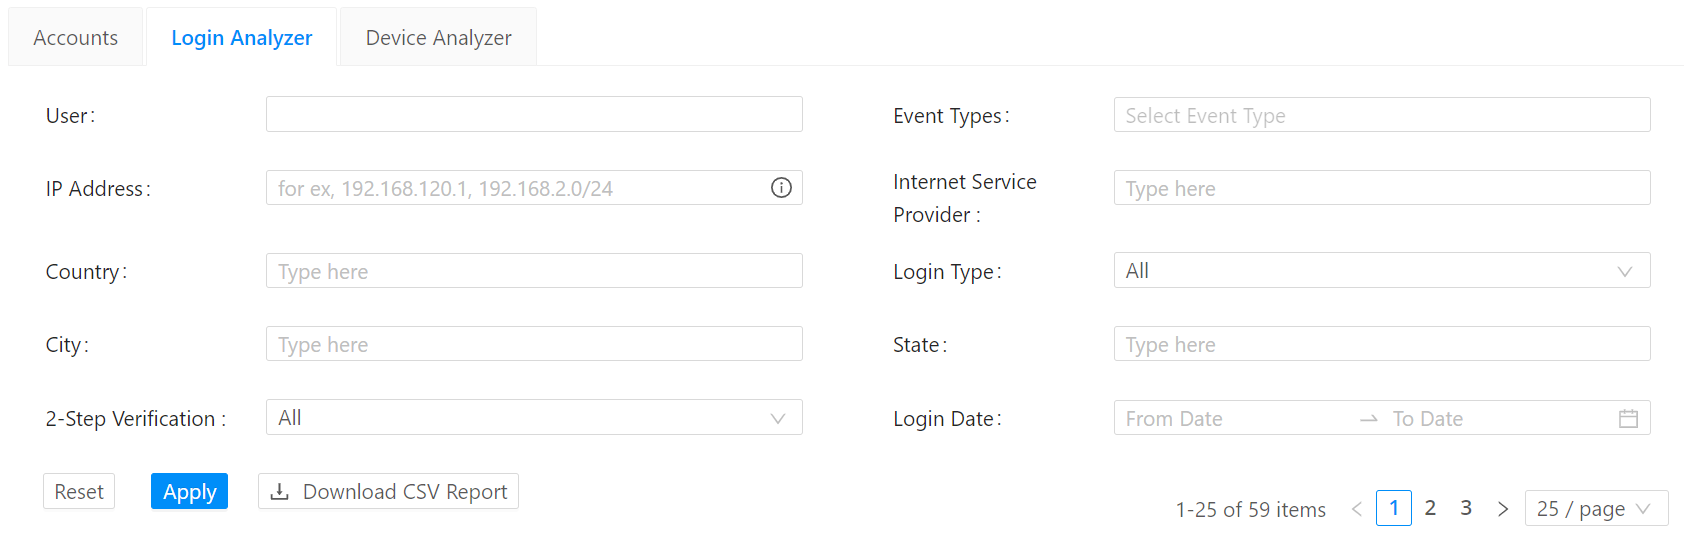Open the Login Date calendar icon

point(1628,419)
